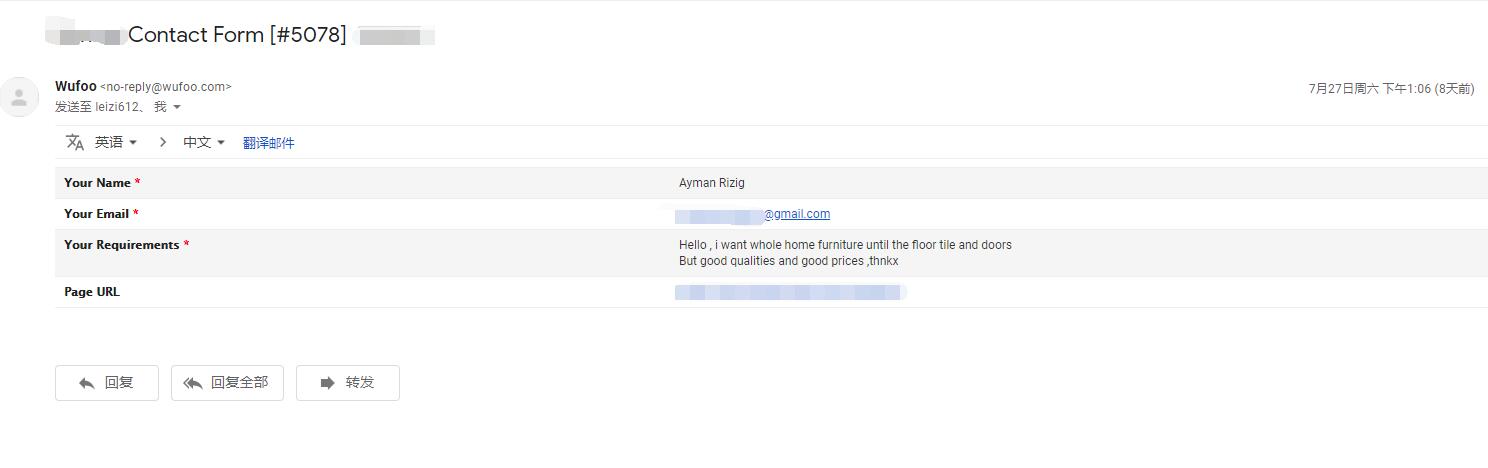Click the no-reply@wufoo.com sender address

click(166, 87)
